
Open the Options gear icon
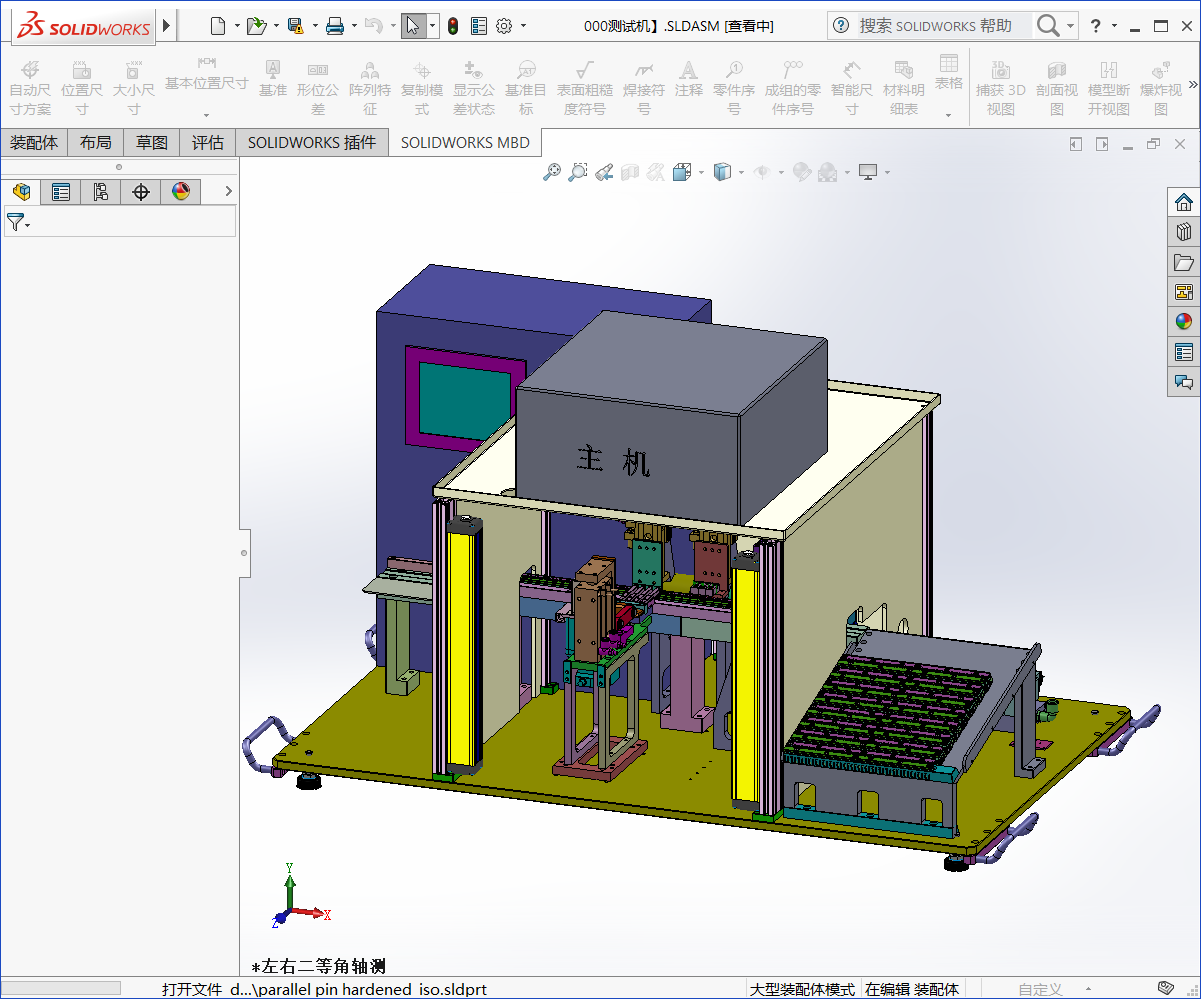click(504, 26)
